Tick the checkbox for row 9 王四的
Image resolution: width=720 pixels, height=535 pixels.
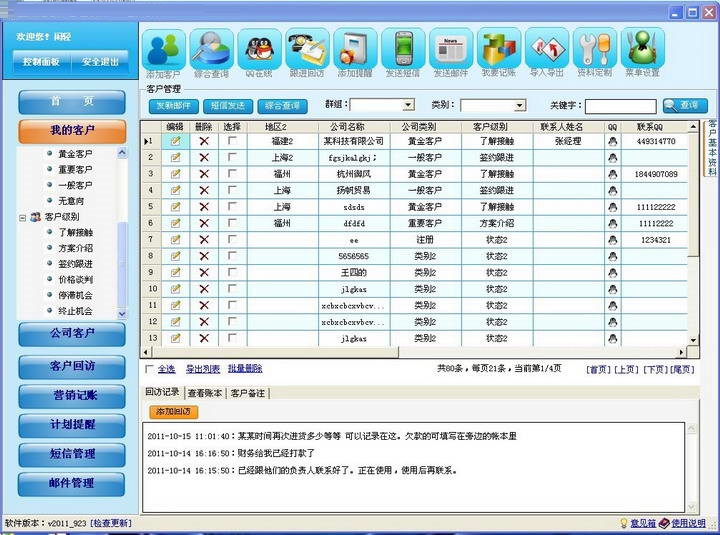[x=232, y=272]
